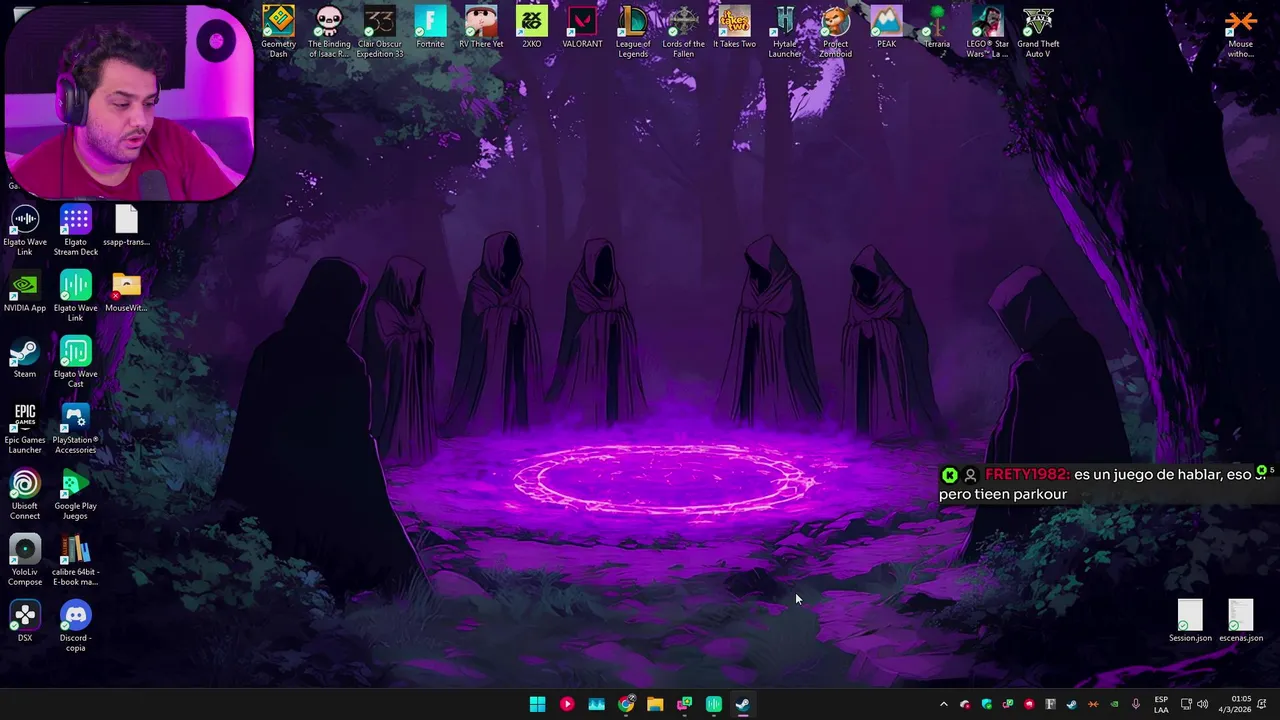Open the Project Zomboid shortcut

click(x=836, y=31)
